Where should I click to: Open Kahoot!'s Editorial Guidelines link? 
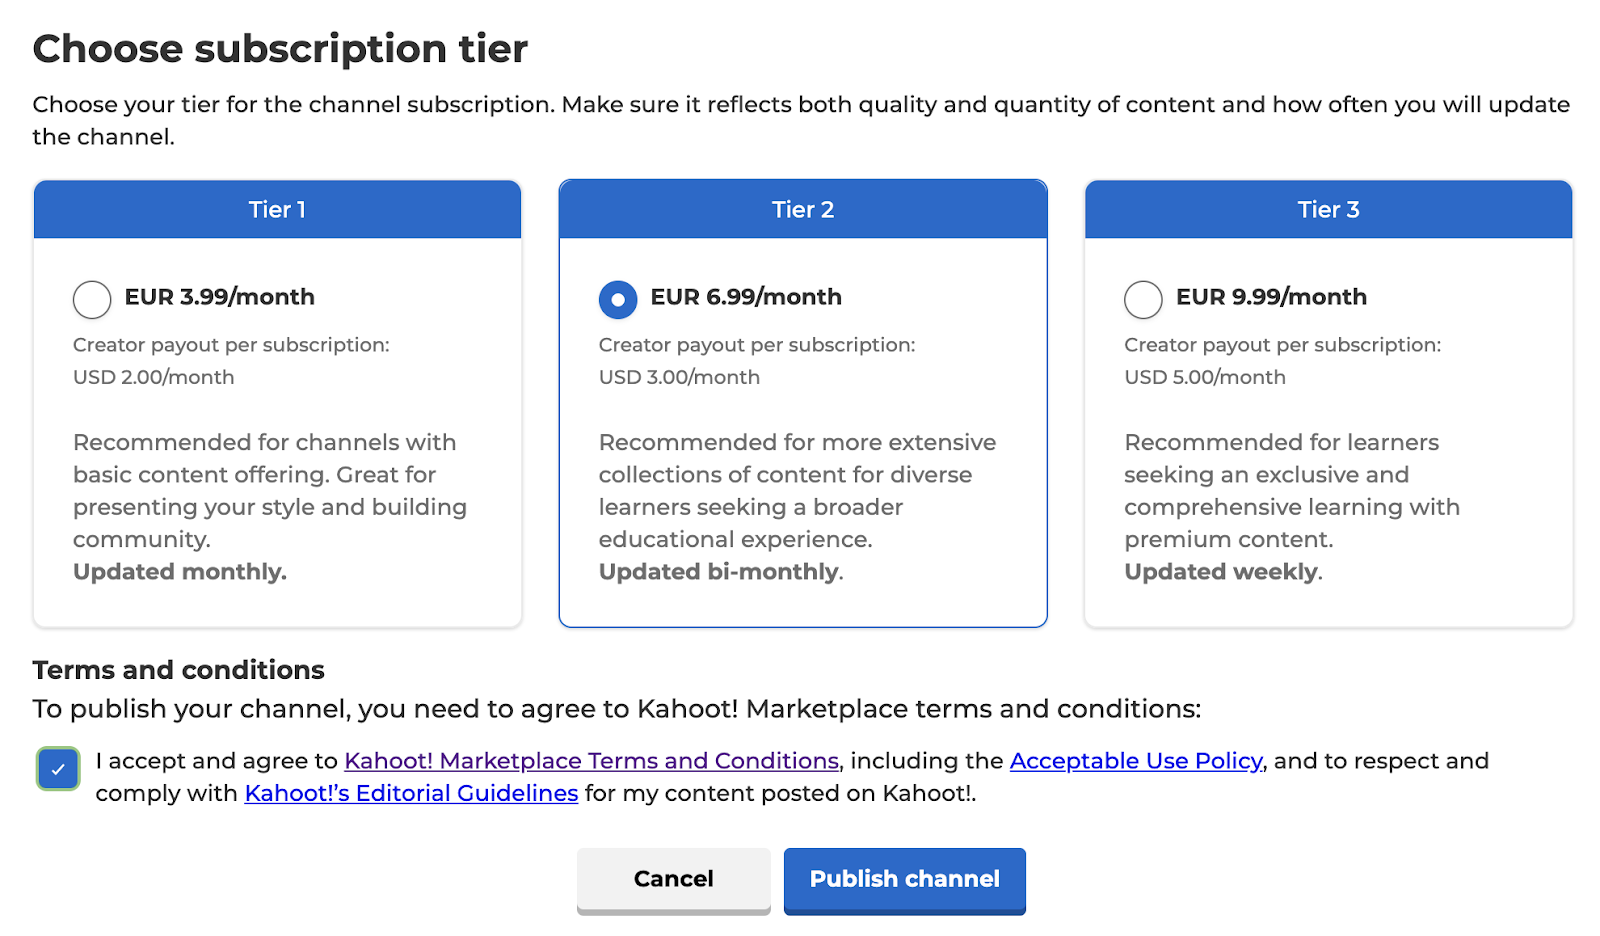(x=411, y=793)
